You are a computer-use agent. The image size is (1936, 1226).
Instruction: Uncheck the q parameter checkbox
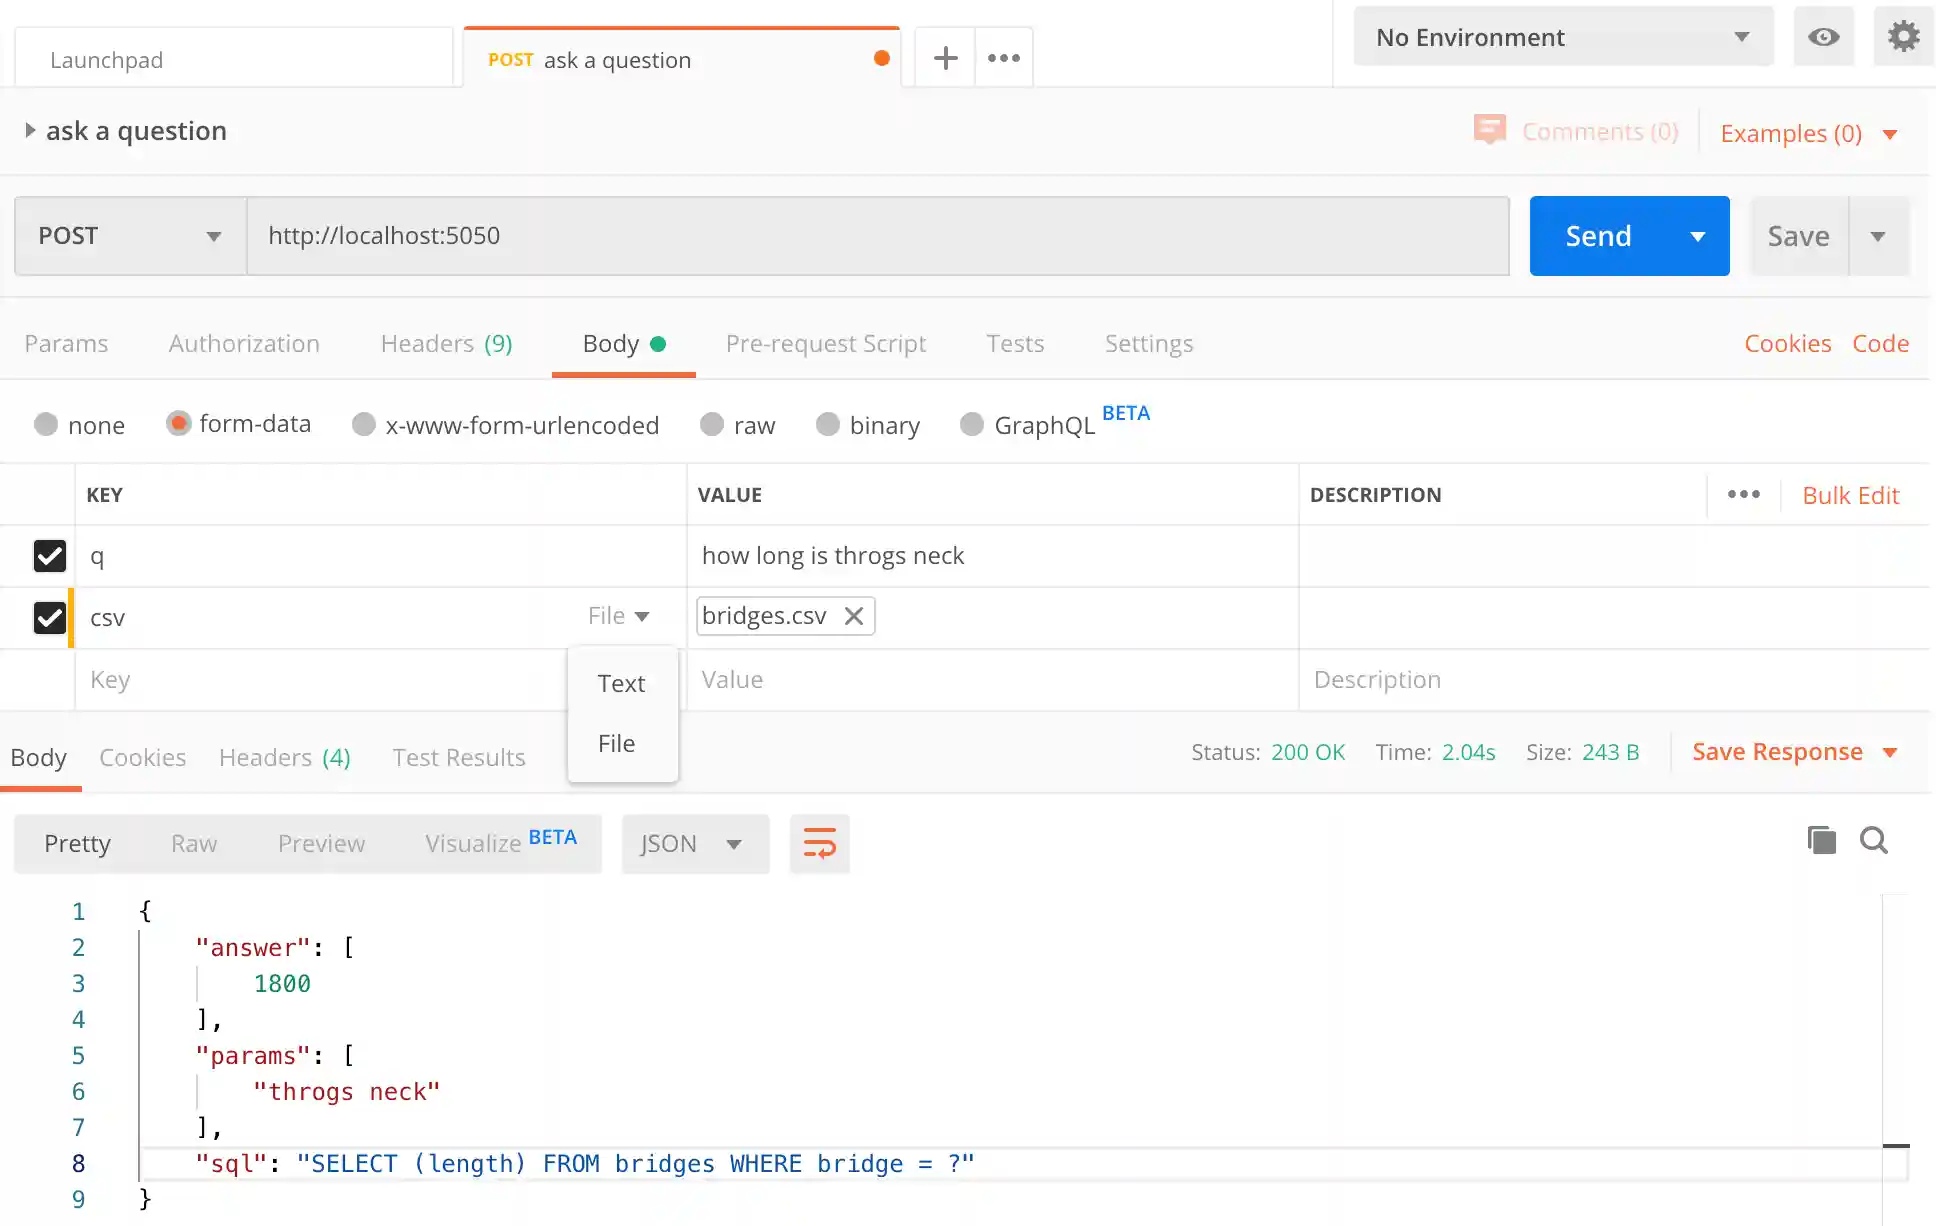tap(49, 556)
